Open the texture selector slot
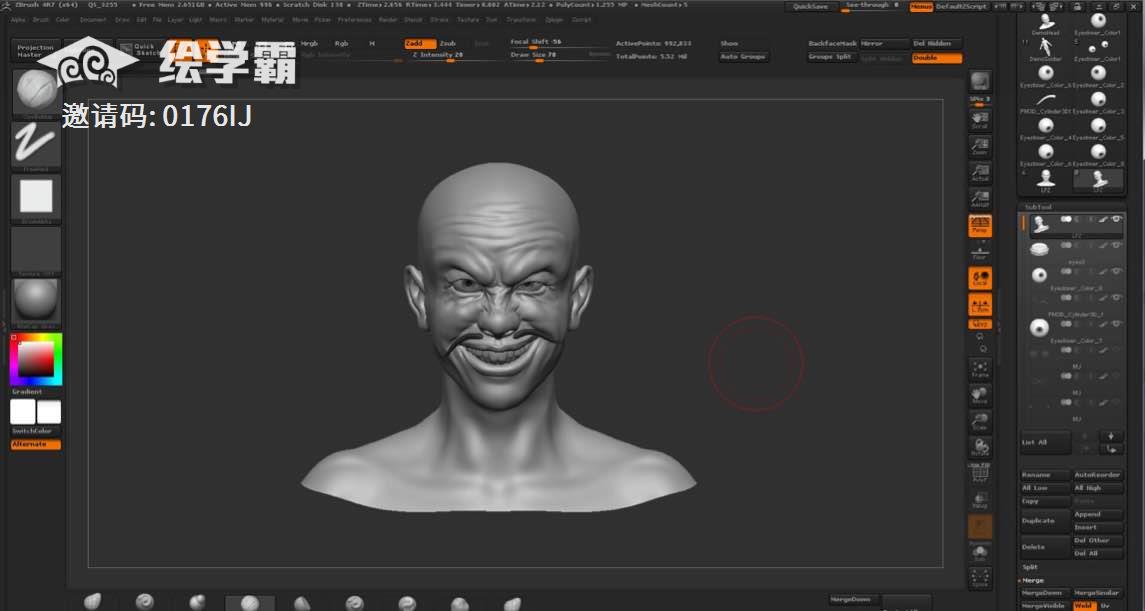 (36, 249)
